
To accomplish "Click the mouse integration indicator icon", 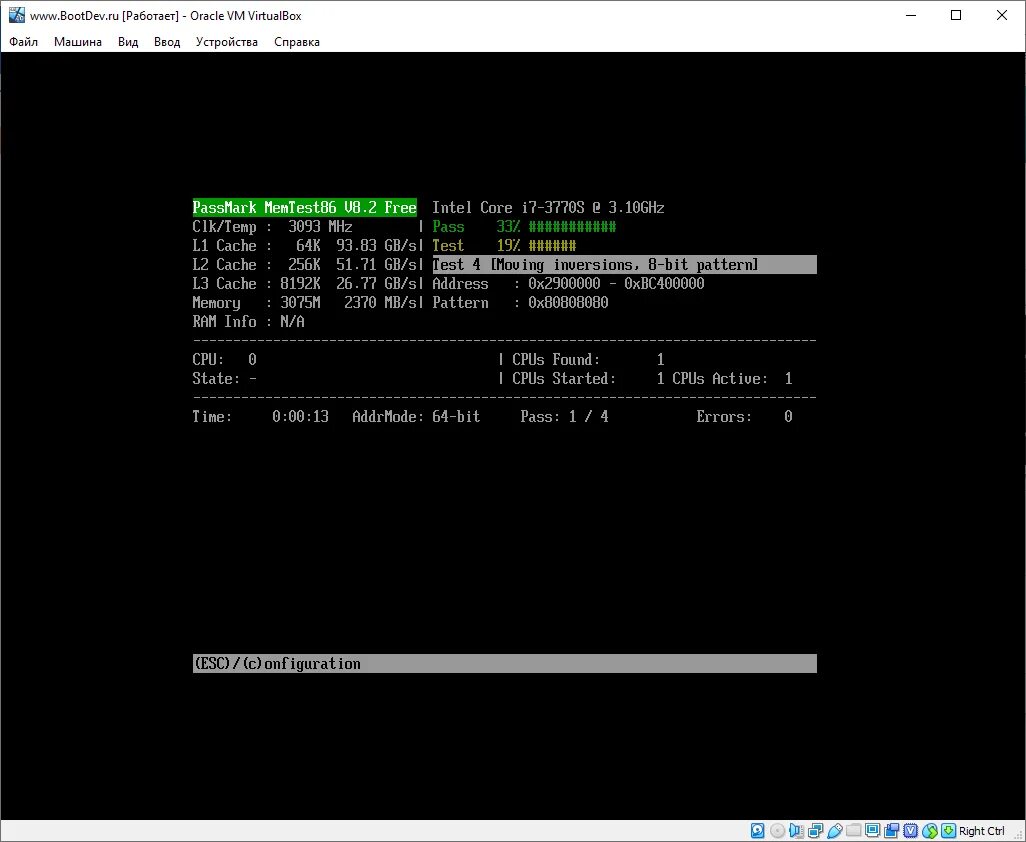I will coord(930,831).
